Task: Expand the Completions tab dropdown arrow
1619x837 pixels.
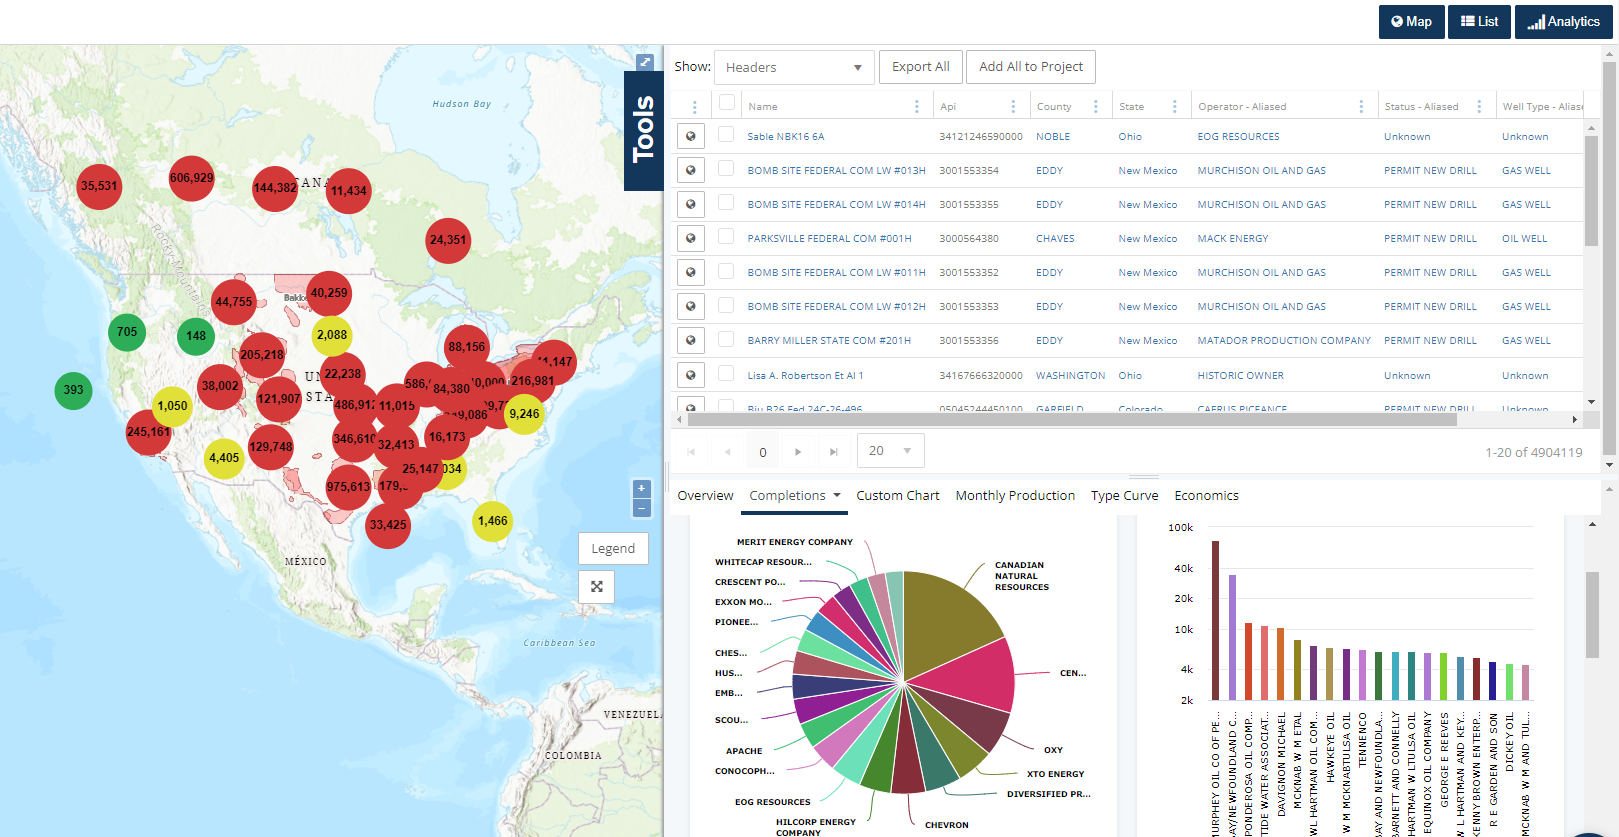Action: click(835, 495)
